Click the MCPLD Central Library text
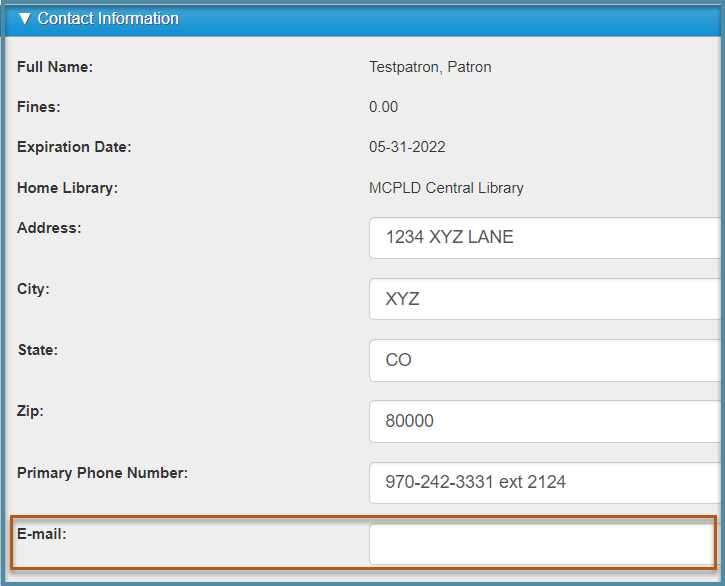725x586 pixels. [x=446, y=188]
